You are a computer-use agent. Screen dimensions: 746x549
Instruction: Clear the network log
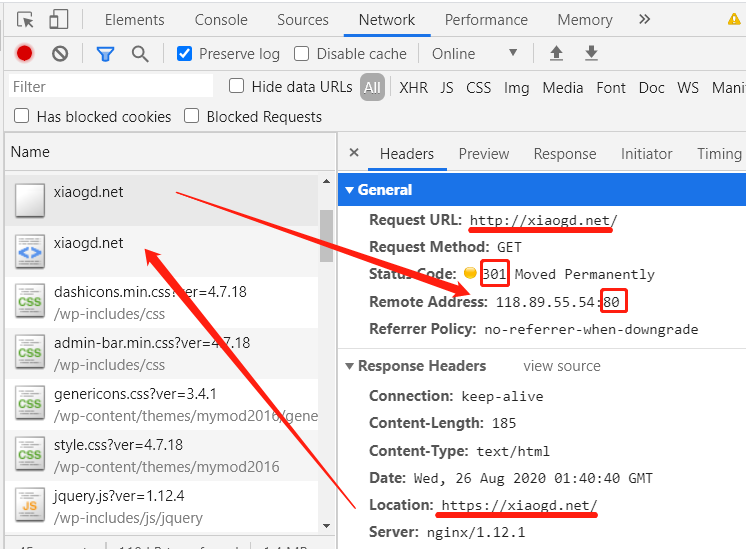(60, 53)
